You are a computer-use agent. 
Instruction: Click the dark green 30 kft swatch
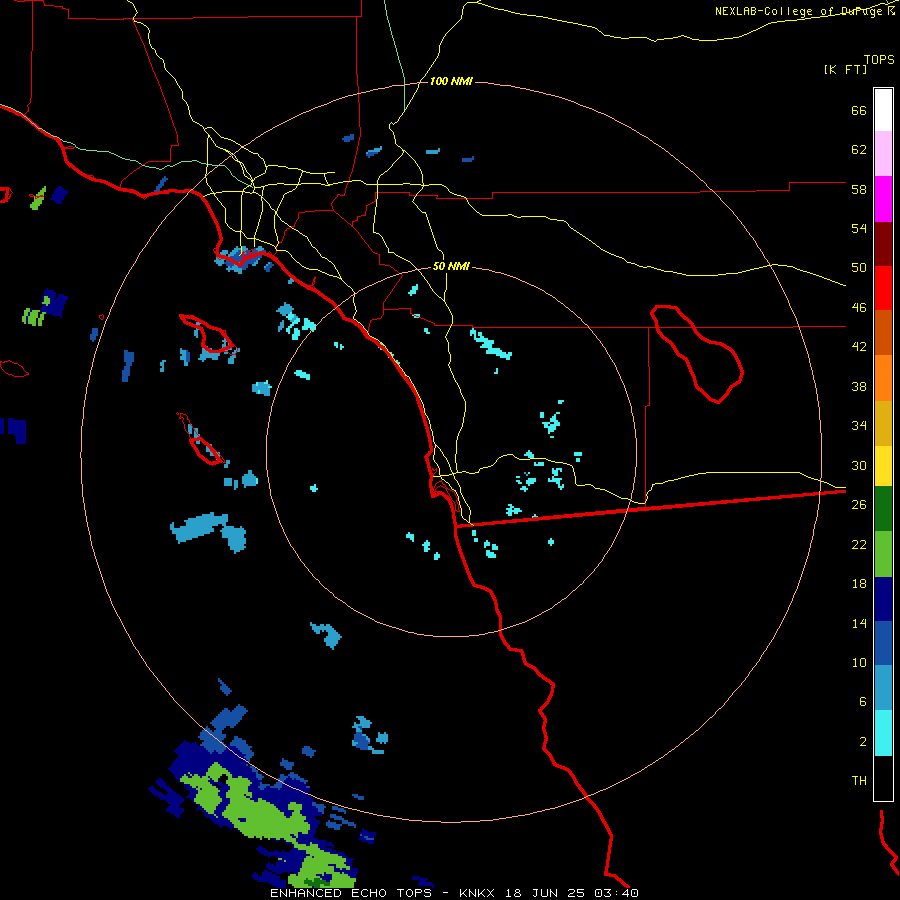883,509
